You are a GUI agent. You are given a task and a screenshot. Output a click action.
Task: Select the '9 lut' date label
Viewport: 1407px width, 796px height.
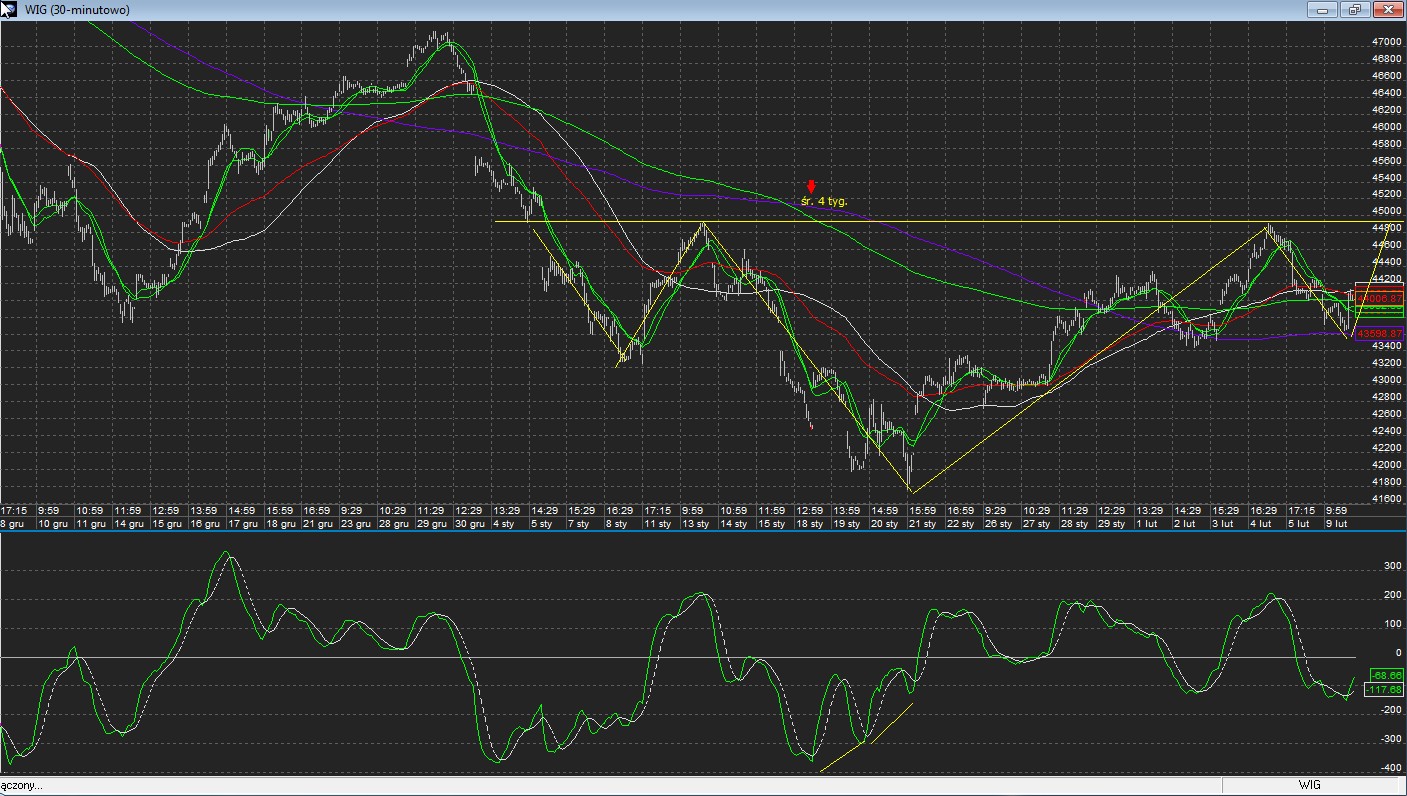(1336, 524)
